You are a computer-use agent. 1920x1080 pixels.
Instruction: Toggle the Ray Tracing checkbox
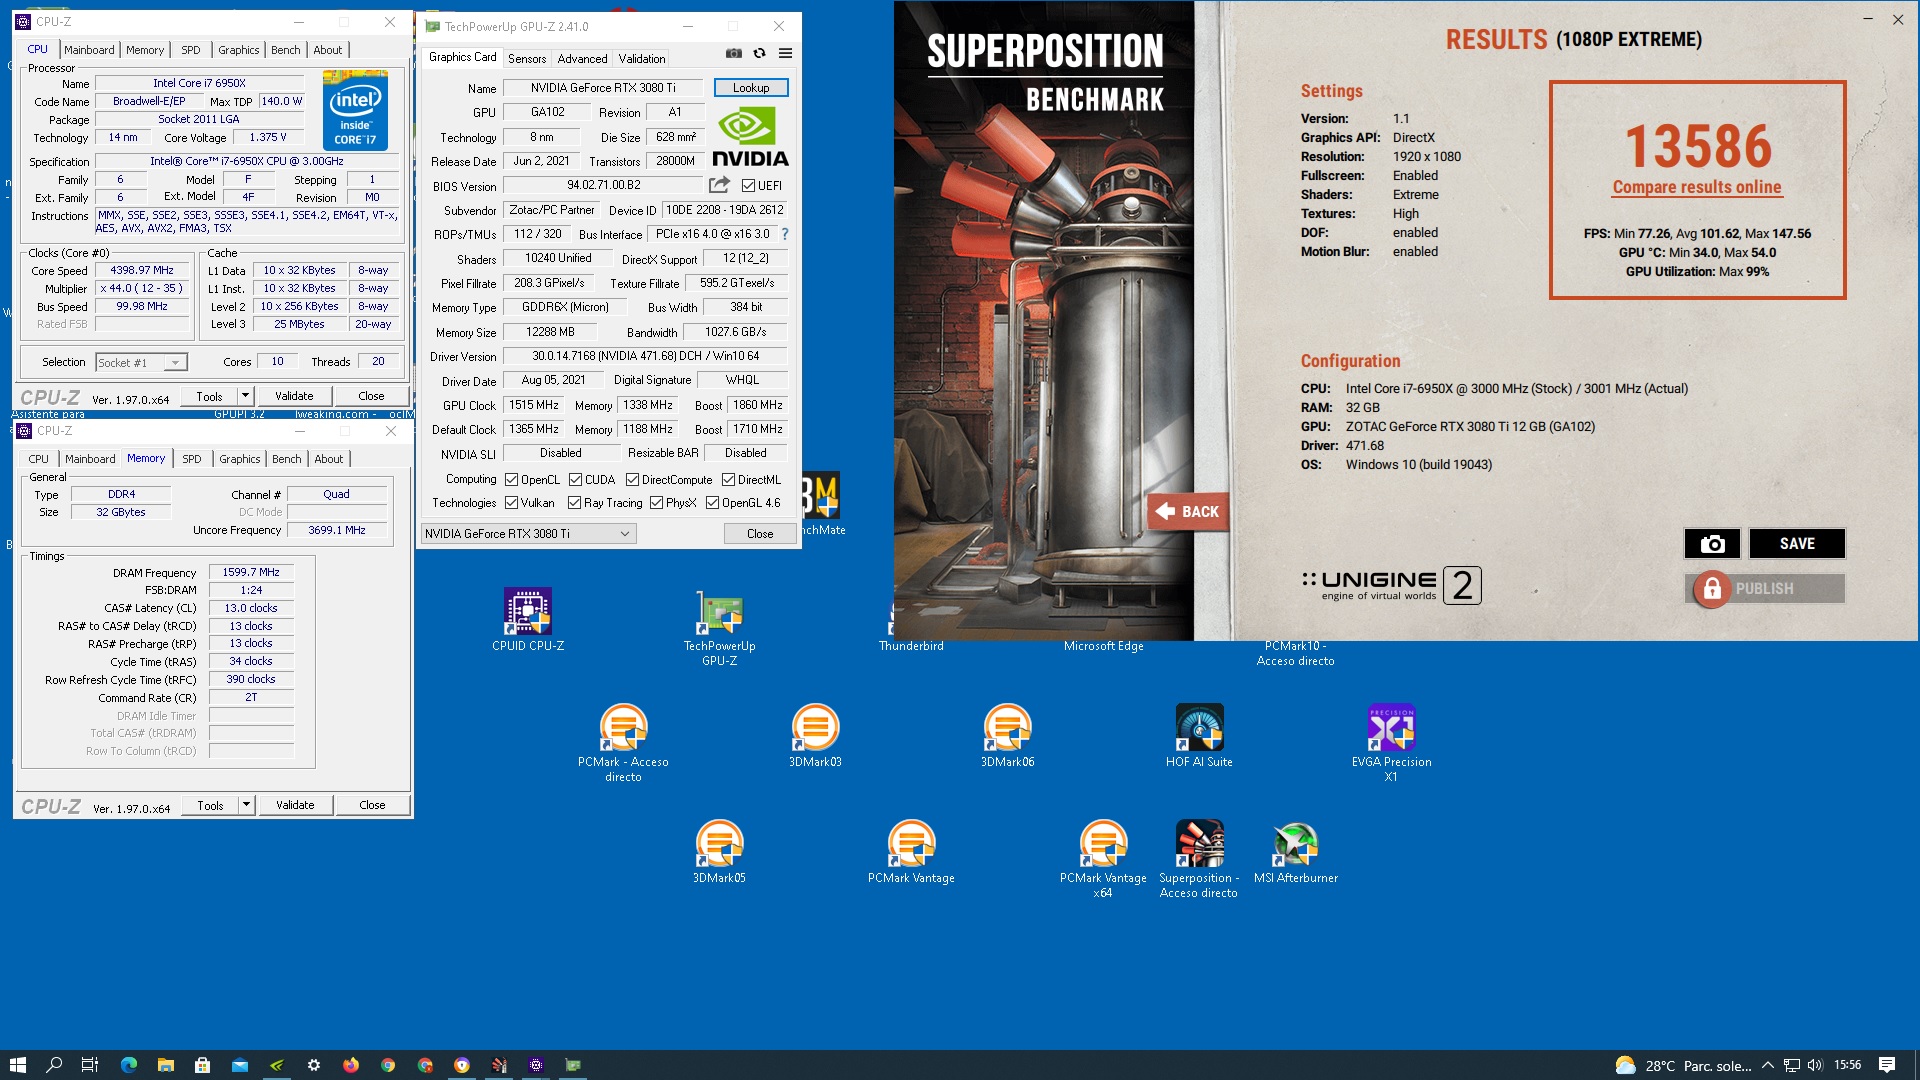575,503
